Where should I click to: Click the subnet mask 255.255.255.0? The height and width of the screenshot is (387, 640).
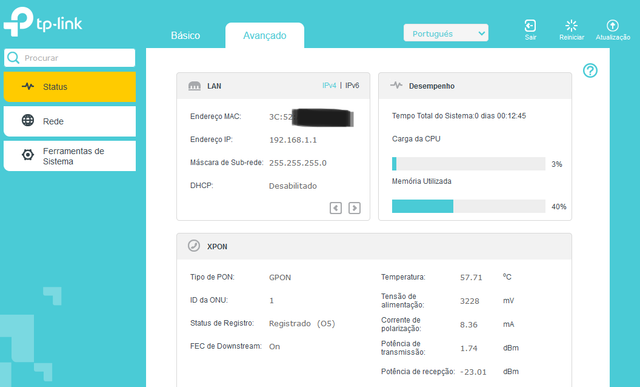click(x=298, y=163)
